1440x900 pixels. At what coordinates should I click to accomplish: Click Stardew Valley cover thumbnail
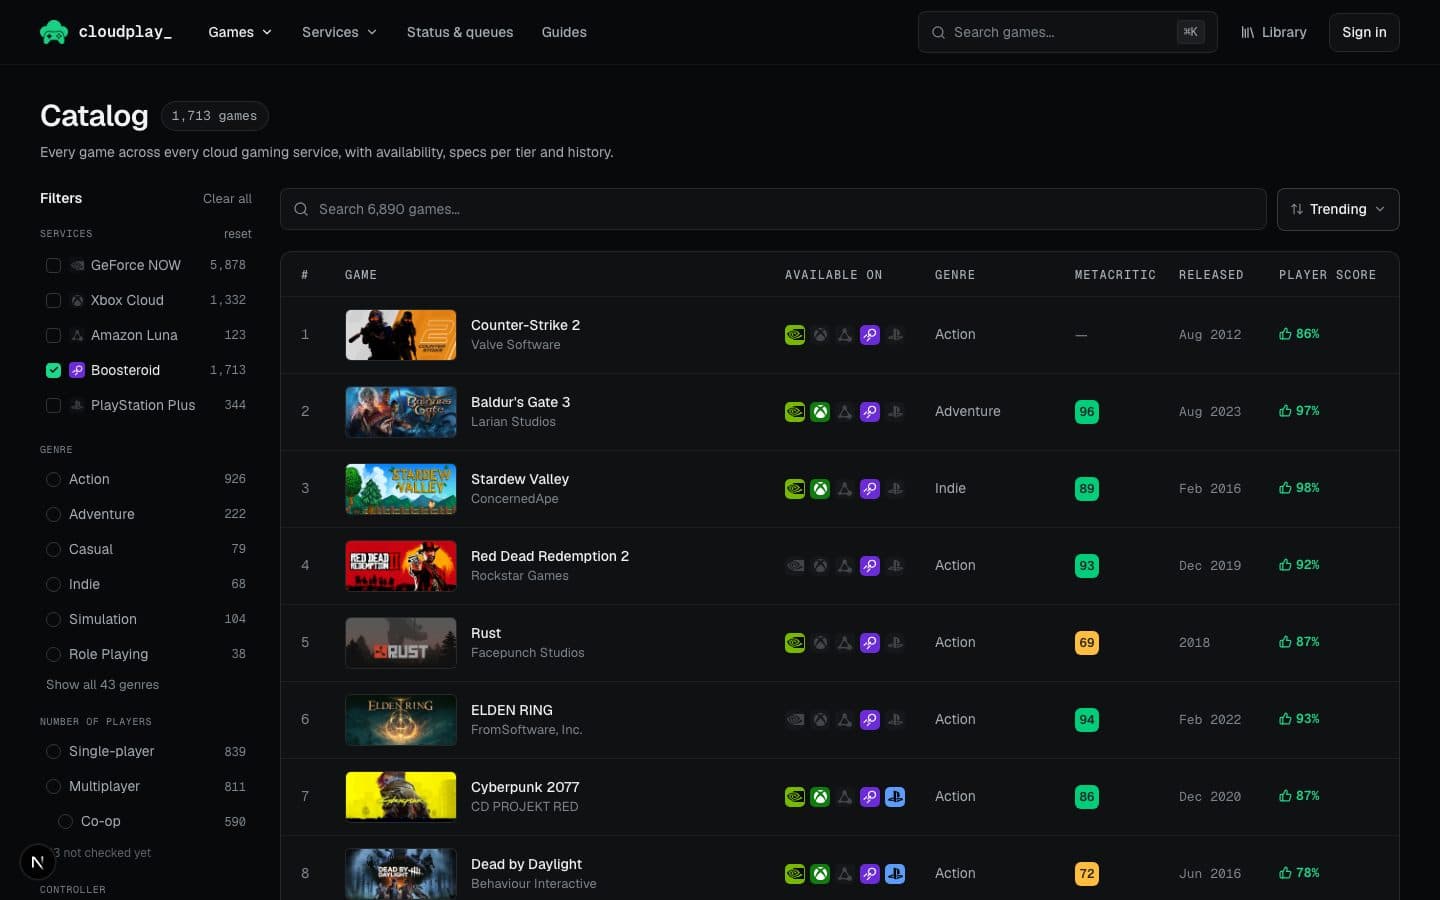[401, 489]
